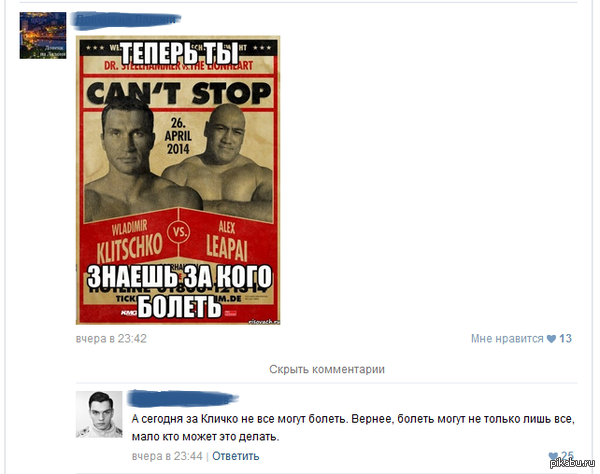Image resolution: width=600 pixels, height=474 pixels.
Task: Open the post author's city night avatar
Action: coord(43,35)
